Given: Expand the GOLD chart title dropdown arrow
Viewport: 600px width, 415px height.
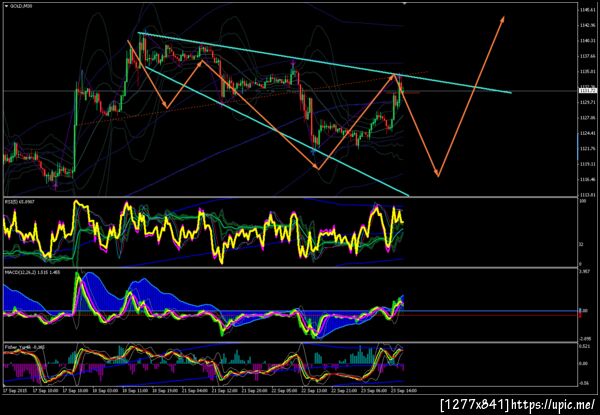Looking at the screenshot, I should tap(6, 7).
